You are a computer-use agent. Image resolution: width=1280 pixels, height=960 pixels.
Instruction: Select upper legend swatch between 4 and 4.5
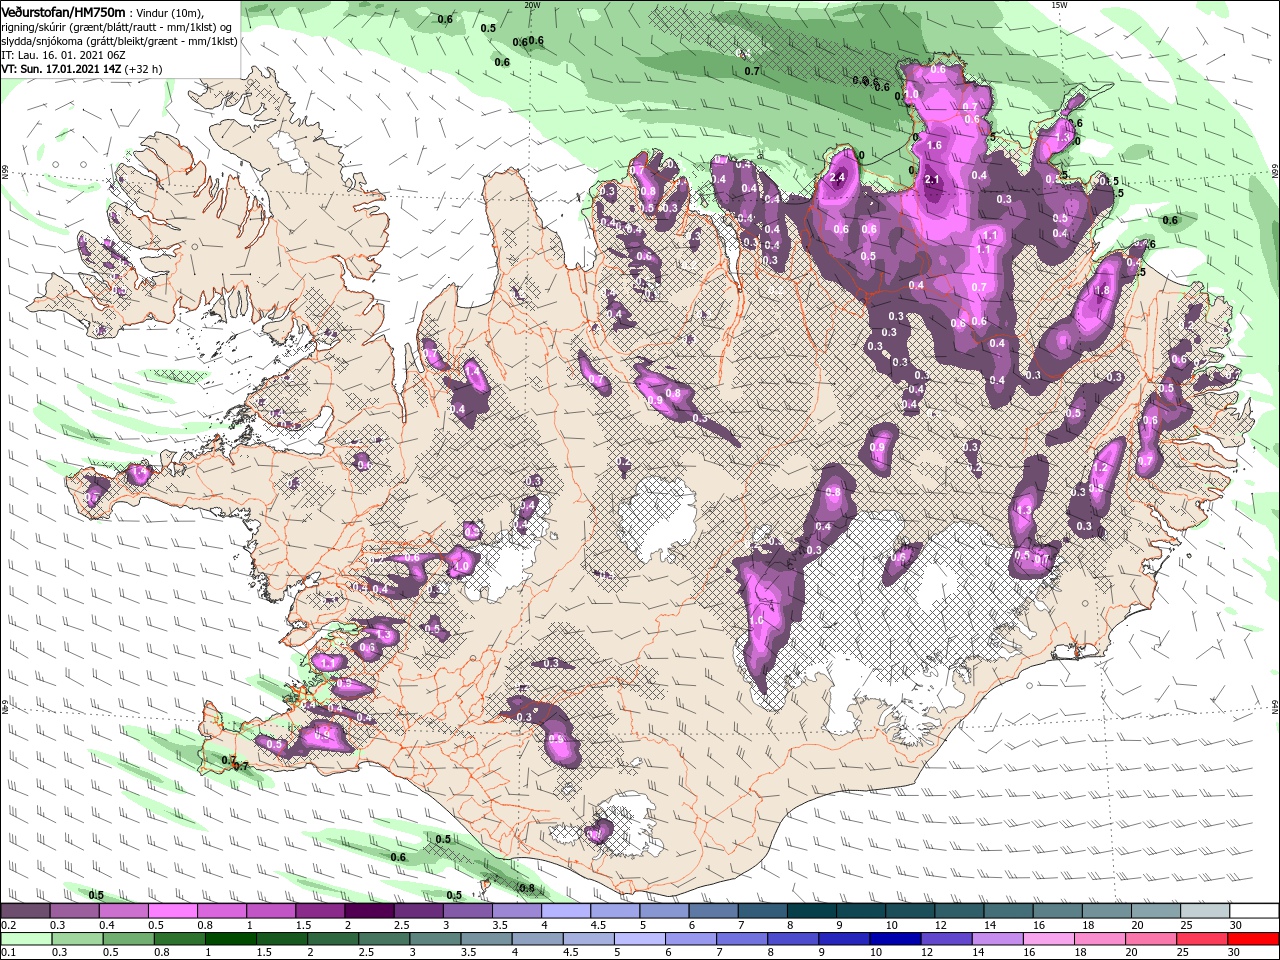[x=566, y=911]
